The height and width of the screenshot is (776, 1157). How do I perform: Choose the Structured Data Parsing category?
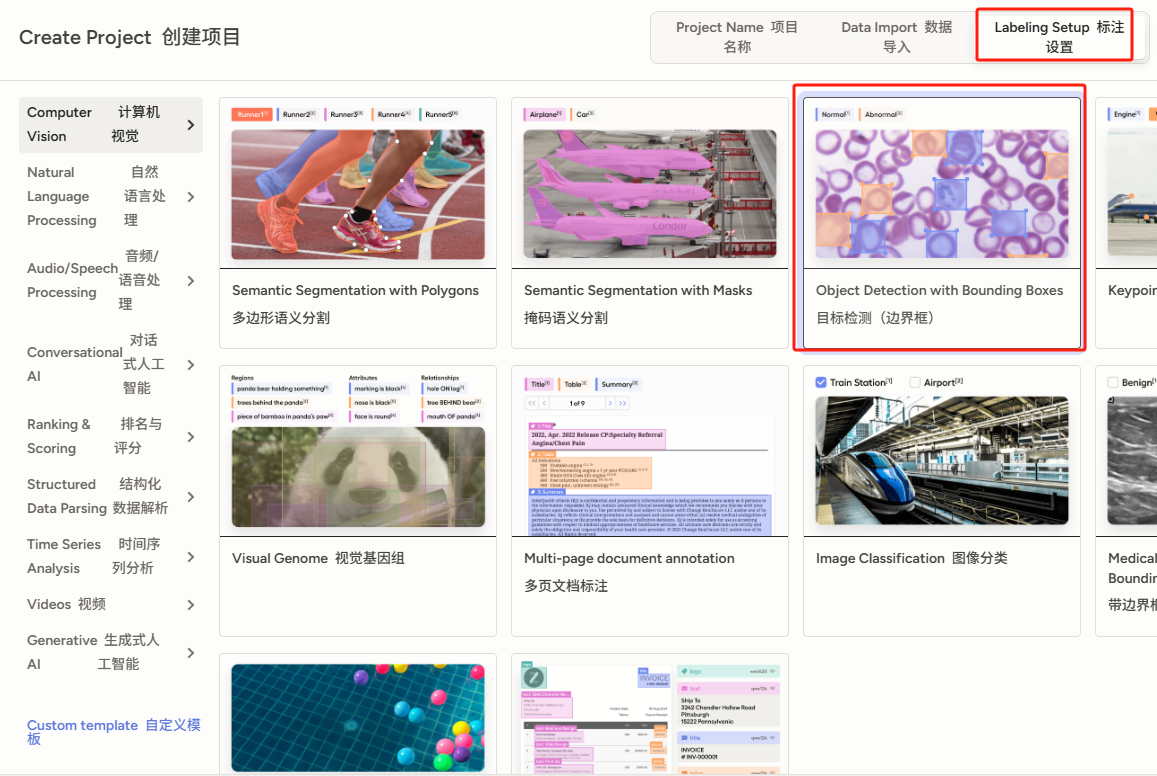click(111, 496)
